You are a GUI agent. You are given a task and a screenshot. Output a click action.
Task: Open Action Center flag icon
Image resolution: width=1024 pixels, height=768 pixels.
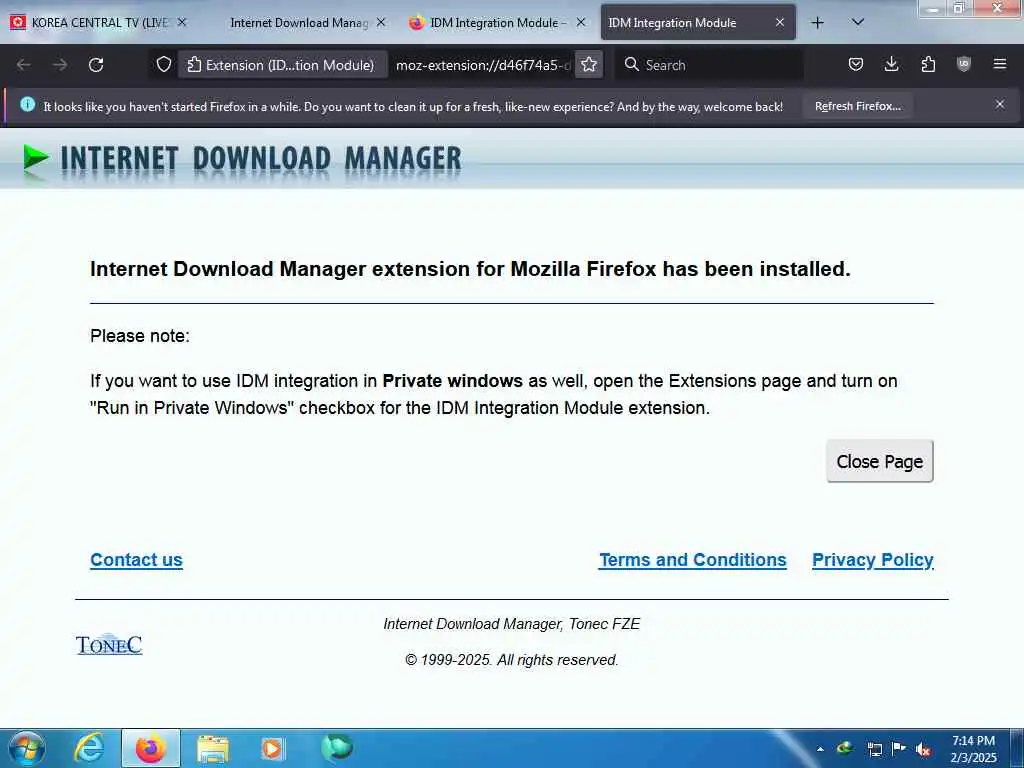tap(899, 749)
